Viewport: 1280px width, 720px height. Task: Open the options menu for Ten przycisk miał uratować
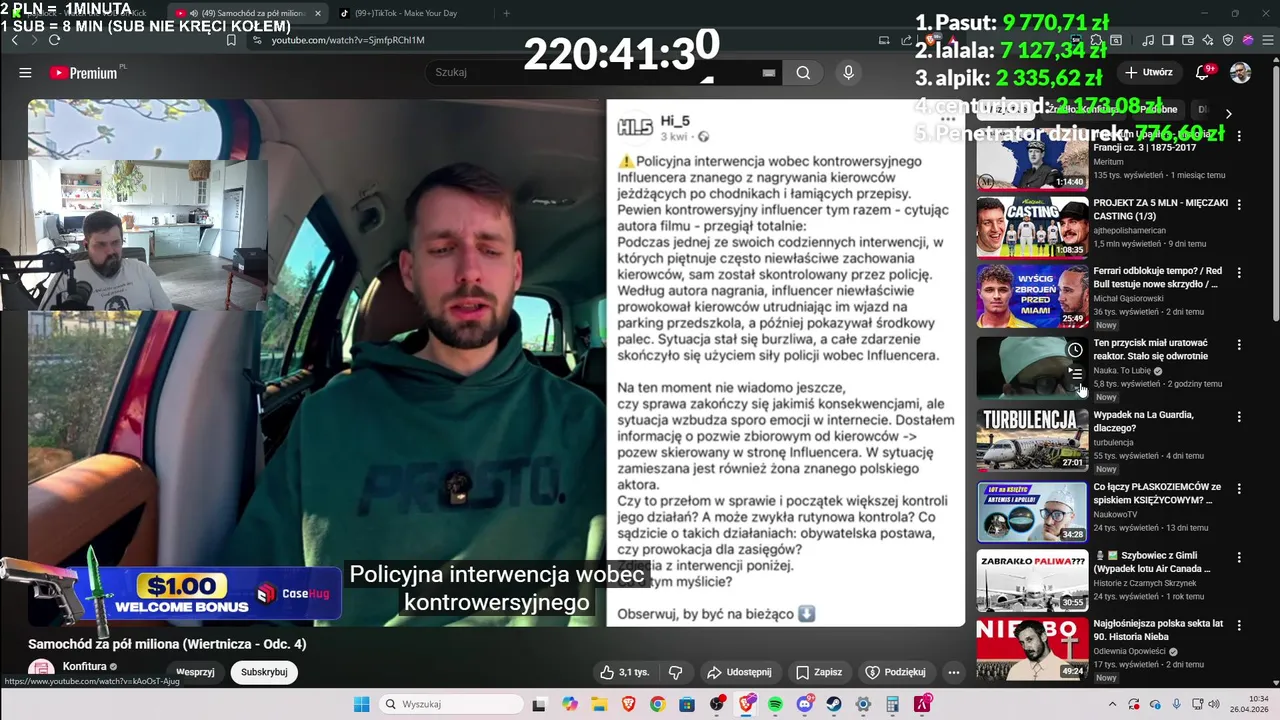(1239, 345)
